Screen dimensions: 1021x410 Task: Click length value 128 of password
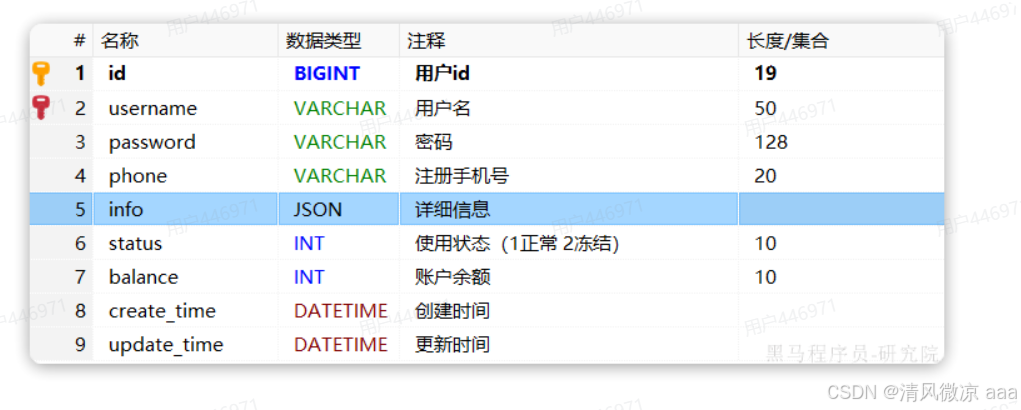coord(771,141)
